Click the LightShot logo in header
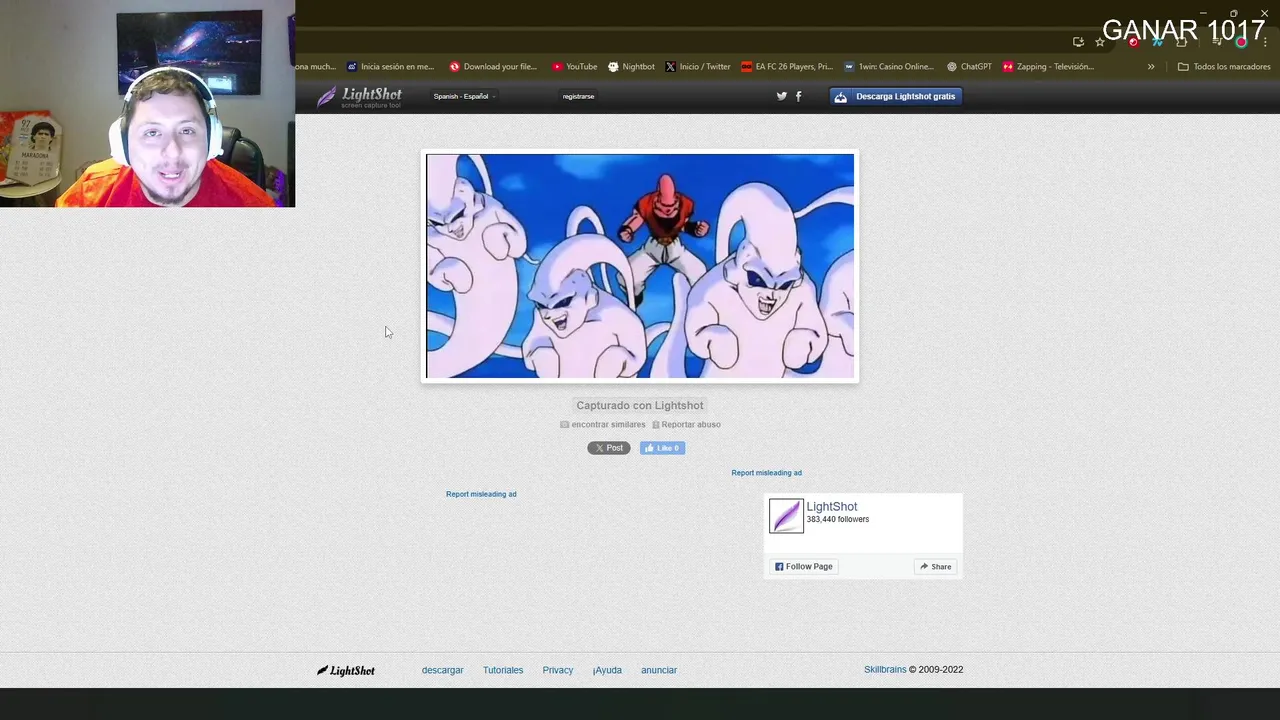This screenshot has height=720, width=1280. [x=360, y=96]
